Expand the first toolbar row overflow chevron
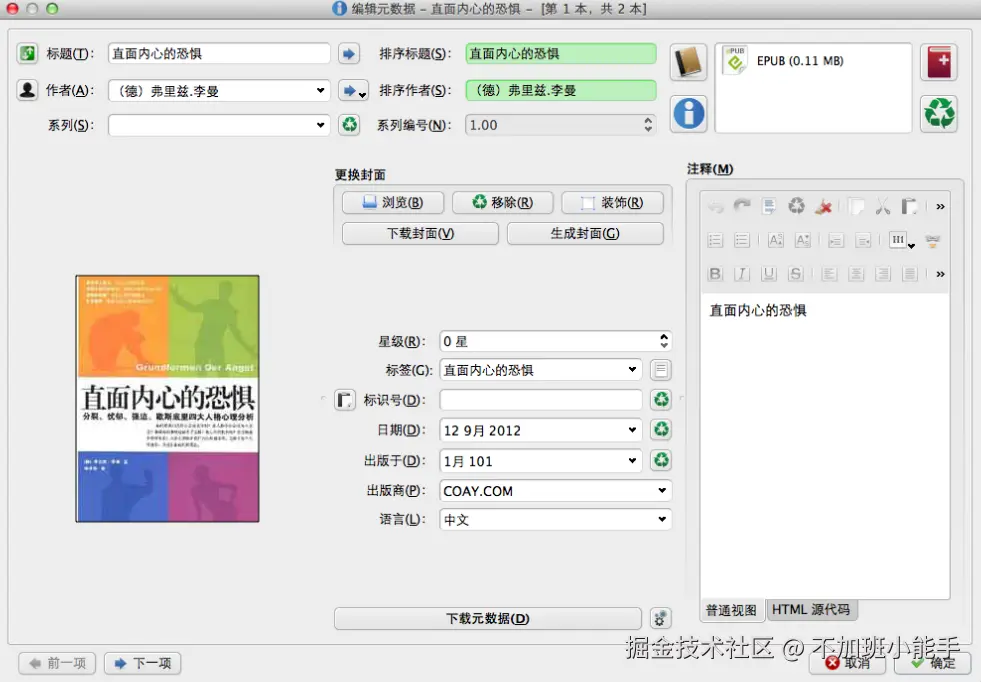981x682 pixels. (x=940, y=206)
